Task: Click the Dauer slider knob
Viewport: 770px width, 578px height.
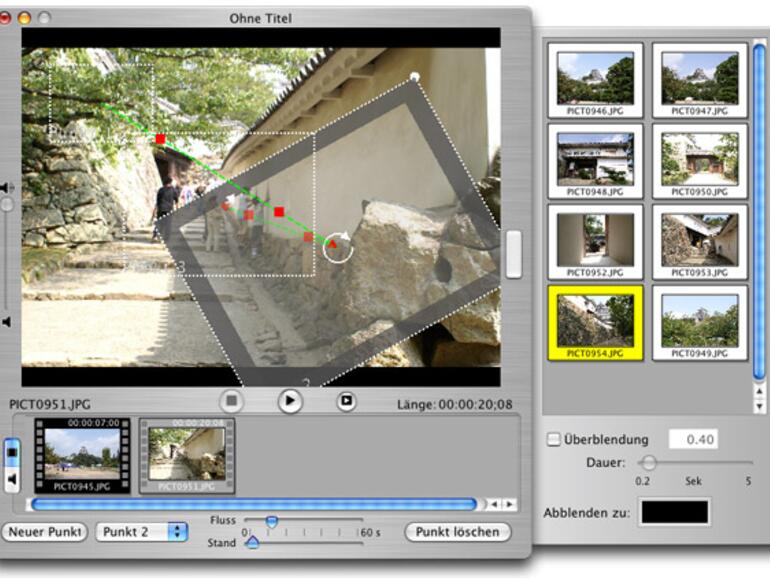Action: [648, 462]
